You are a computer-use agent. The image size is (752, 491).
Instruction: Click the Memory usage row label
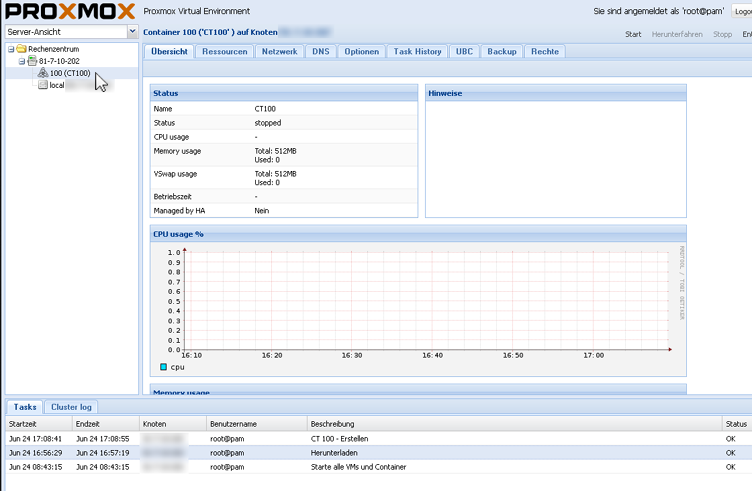pyautogui.click(x=177, y=151)
